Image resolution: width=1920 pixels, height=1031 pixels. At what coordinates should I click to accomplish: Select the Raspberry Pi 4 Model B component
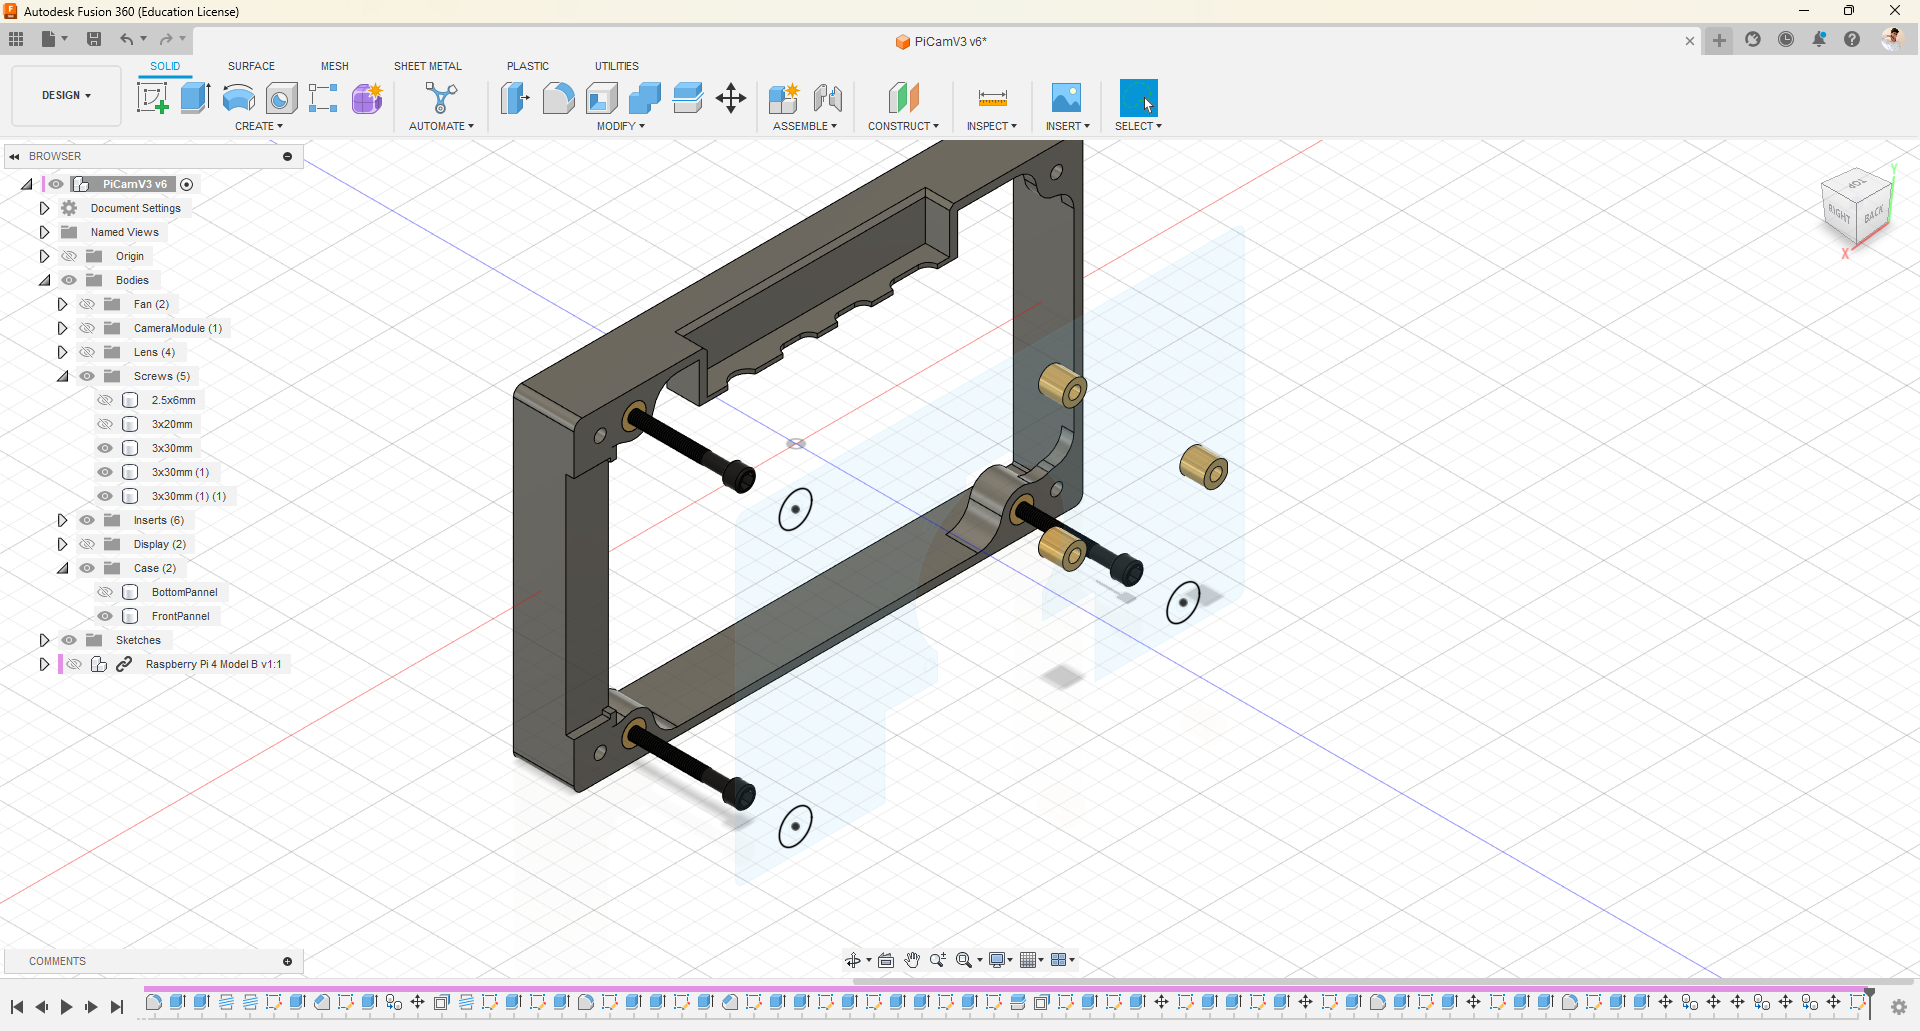[213, 664]
